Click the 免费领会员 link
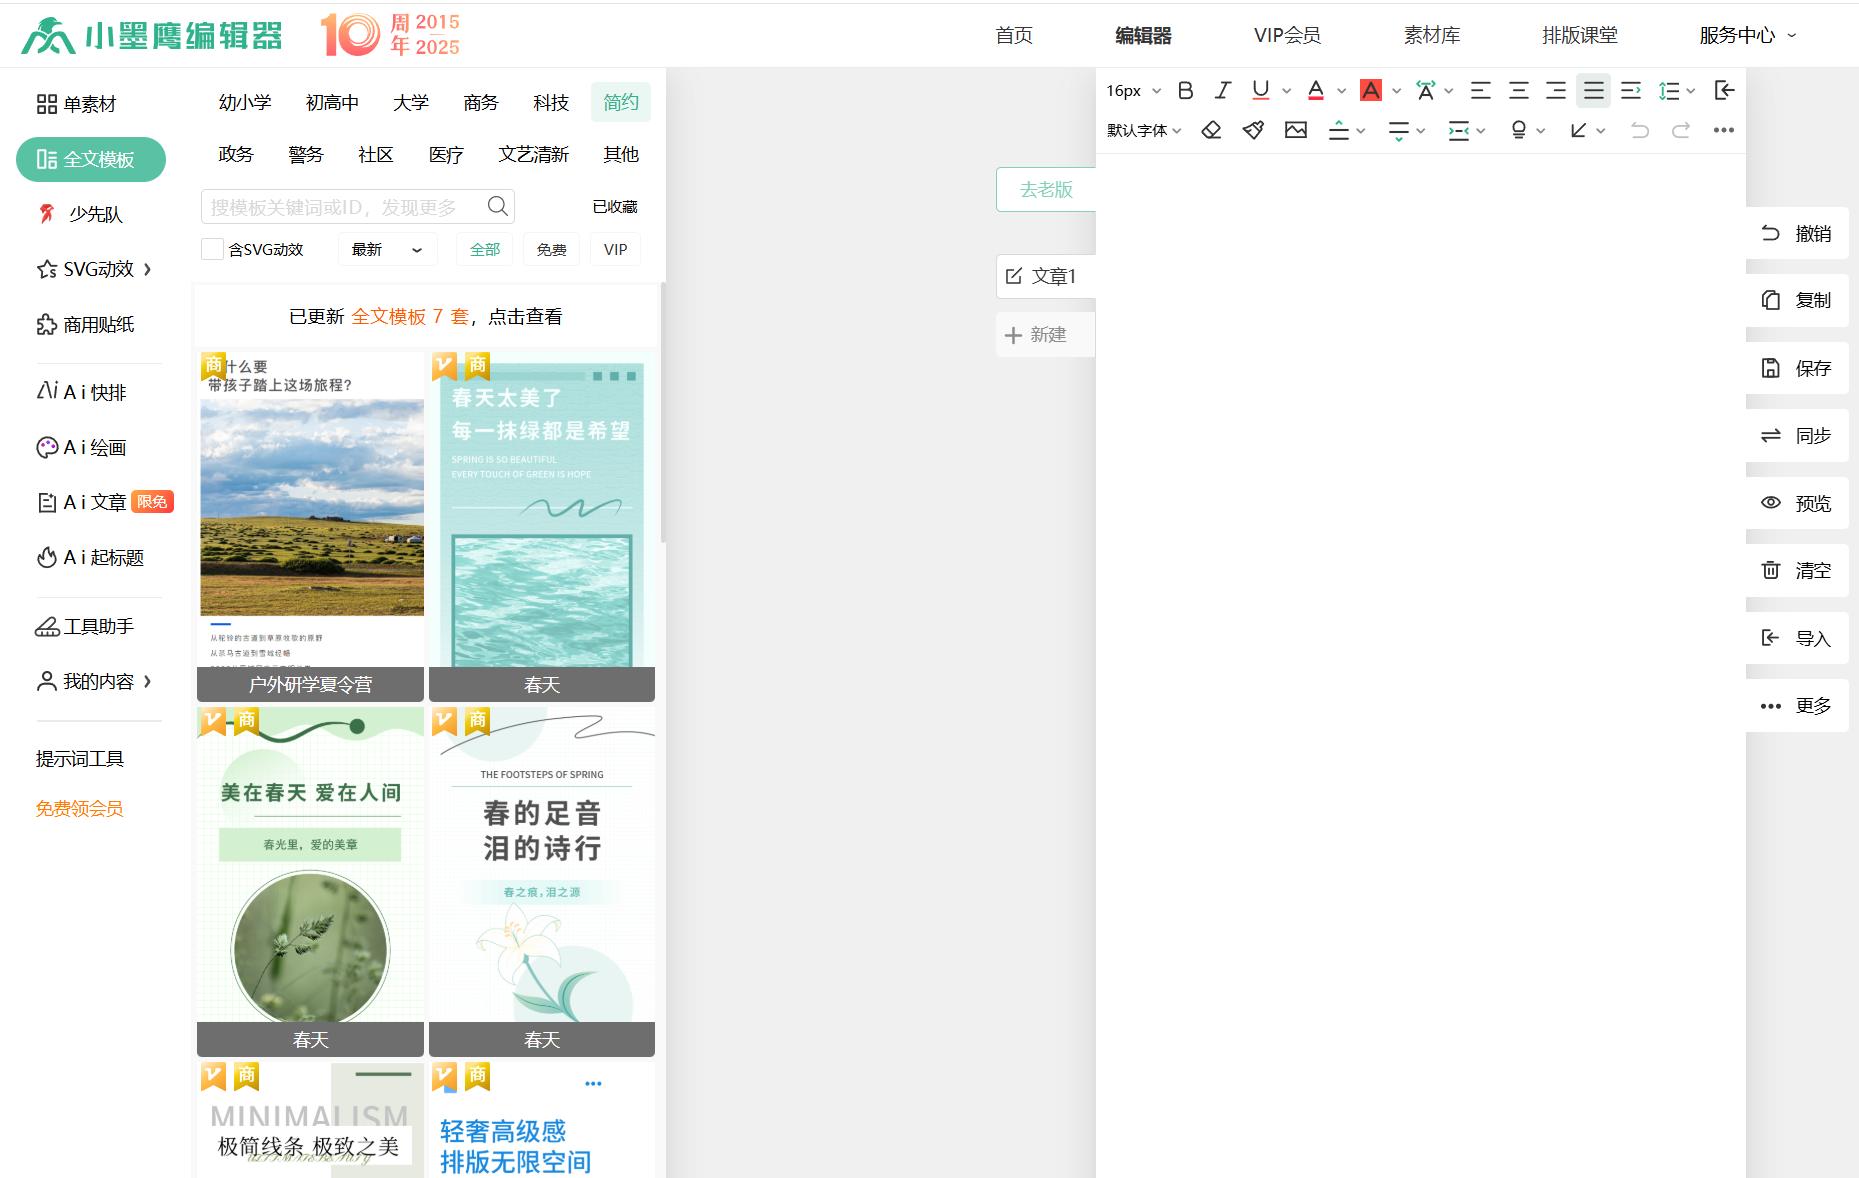Image resolution: width=1859 pixels, height=1178 pixels. tap(80, 809)
